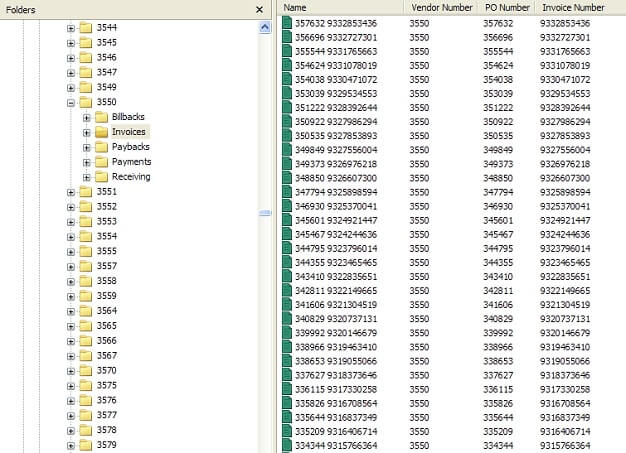This screenshot has width=626, height=453.
Task: Click file icon for 347794 9325898594
Action: (x=287, y=192)
